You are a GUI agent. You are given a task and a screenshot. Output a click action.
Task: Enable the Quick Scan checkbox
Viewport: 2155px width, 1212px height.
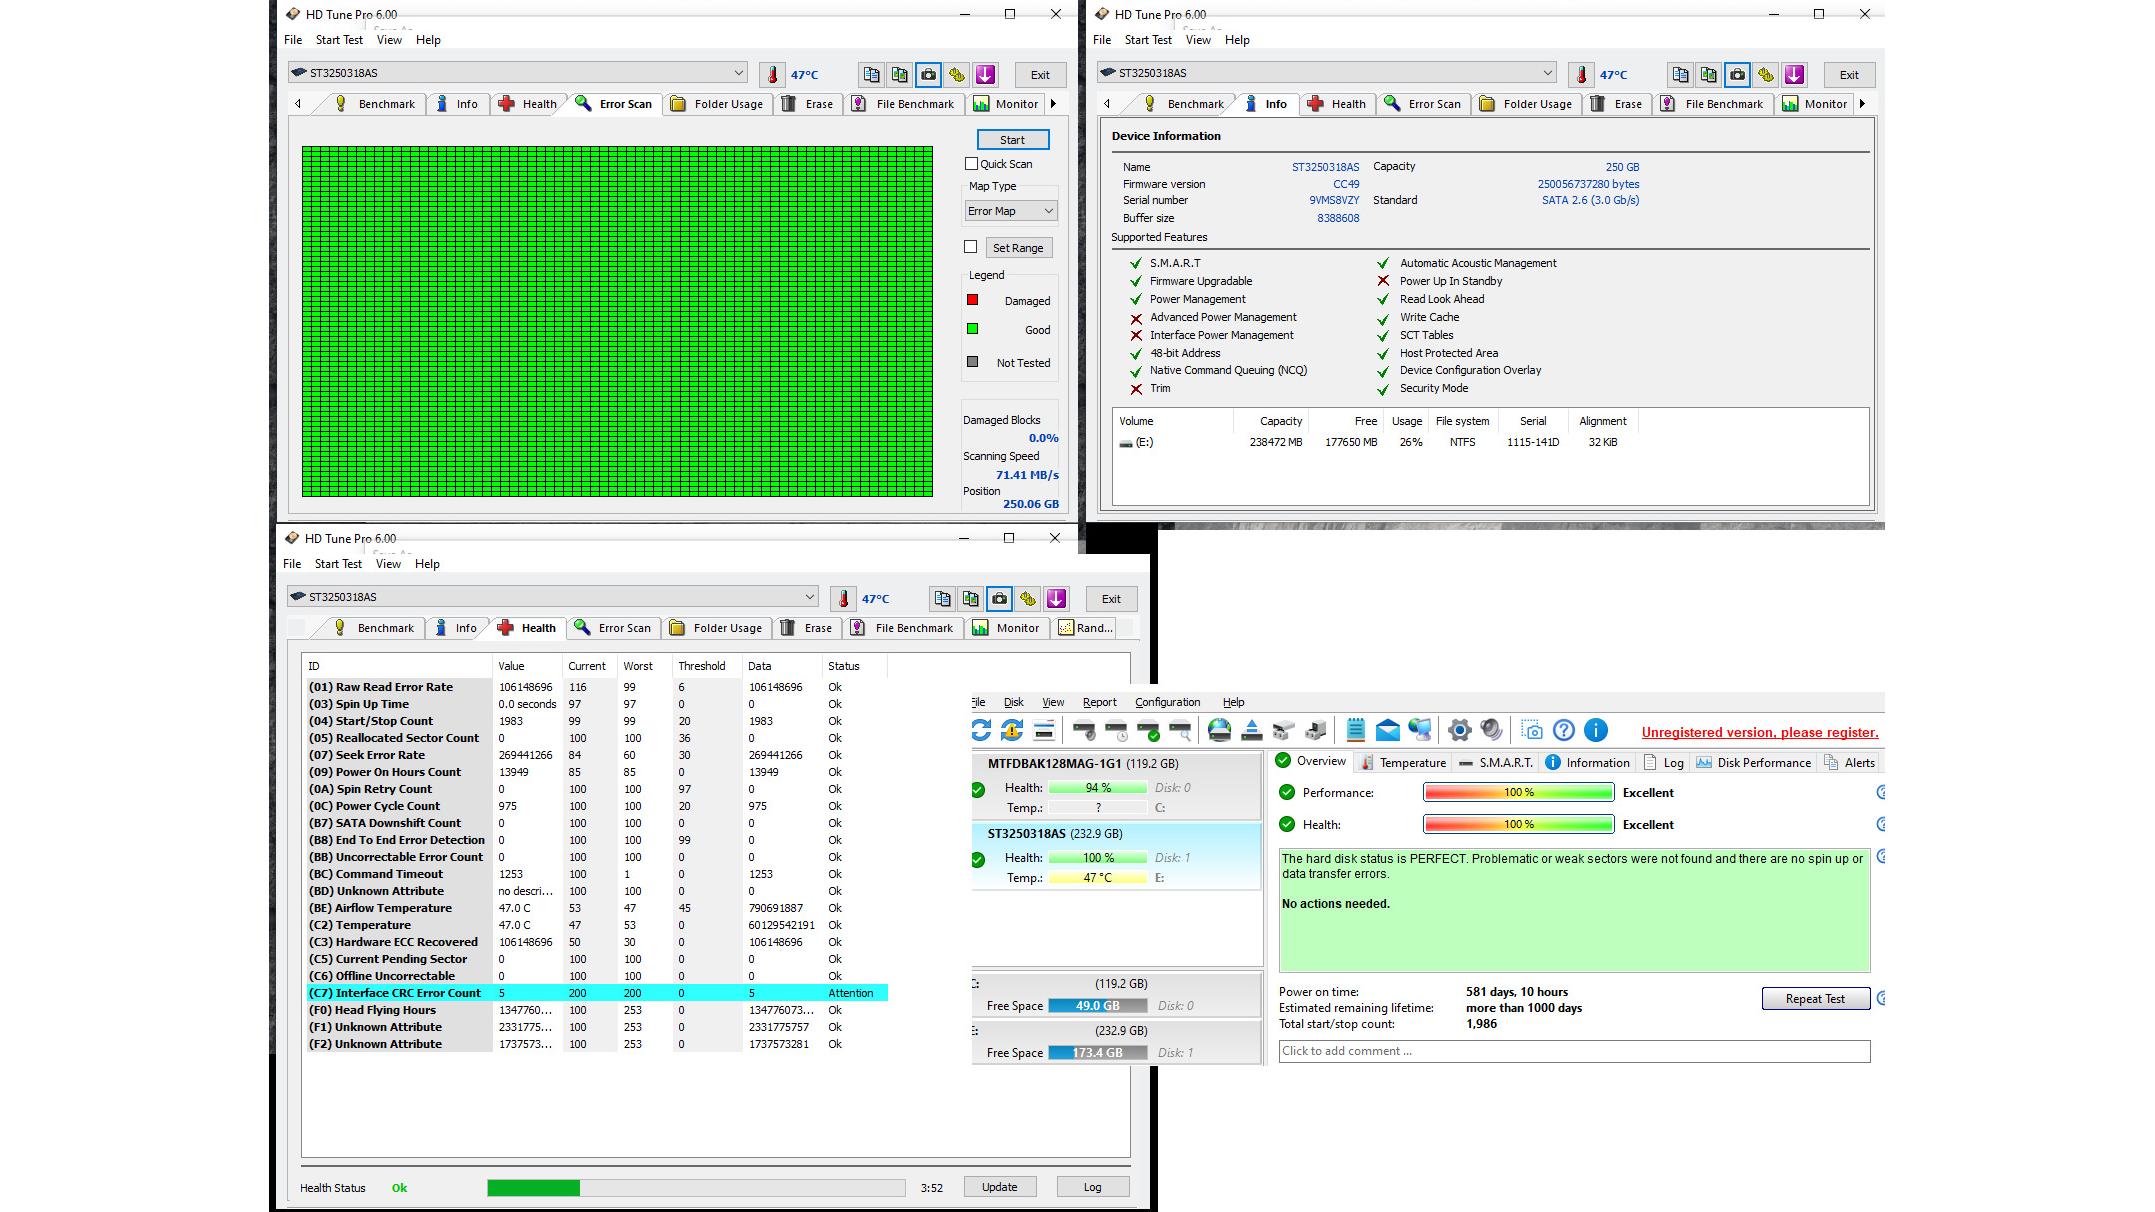point(971,164)
